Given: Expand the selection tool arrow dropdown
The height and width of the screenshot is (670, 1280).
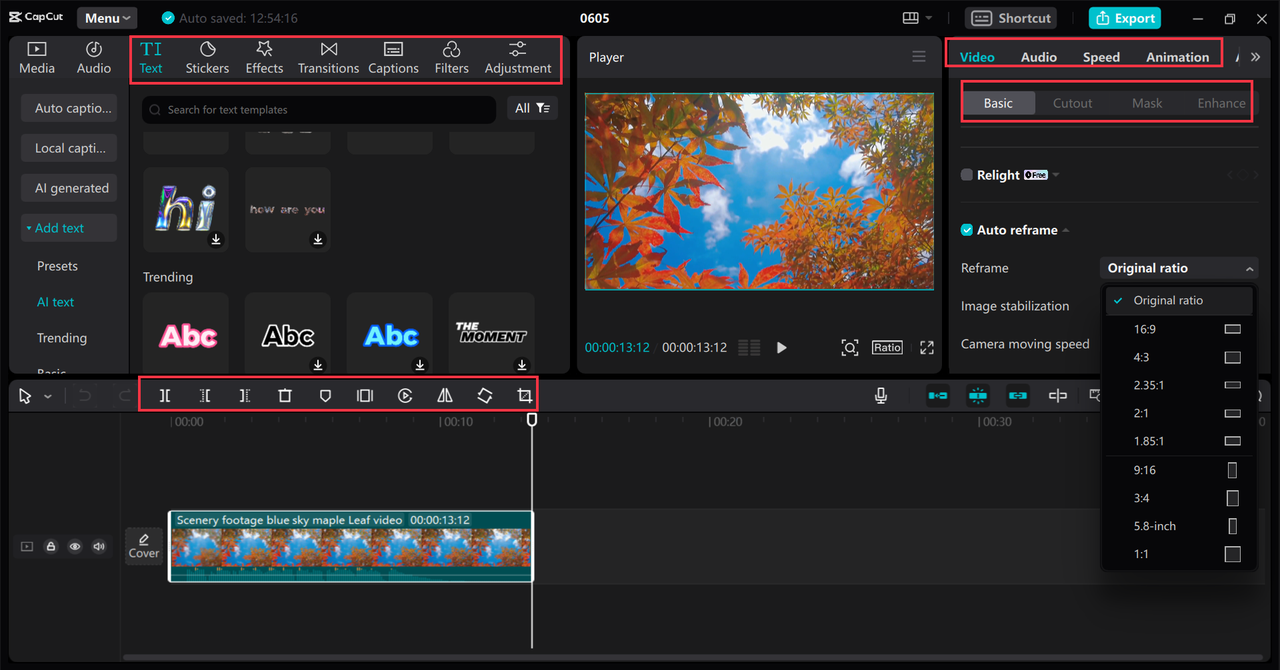Looking at the screenshot, I should click(47, 397).
